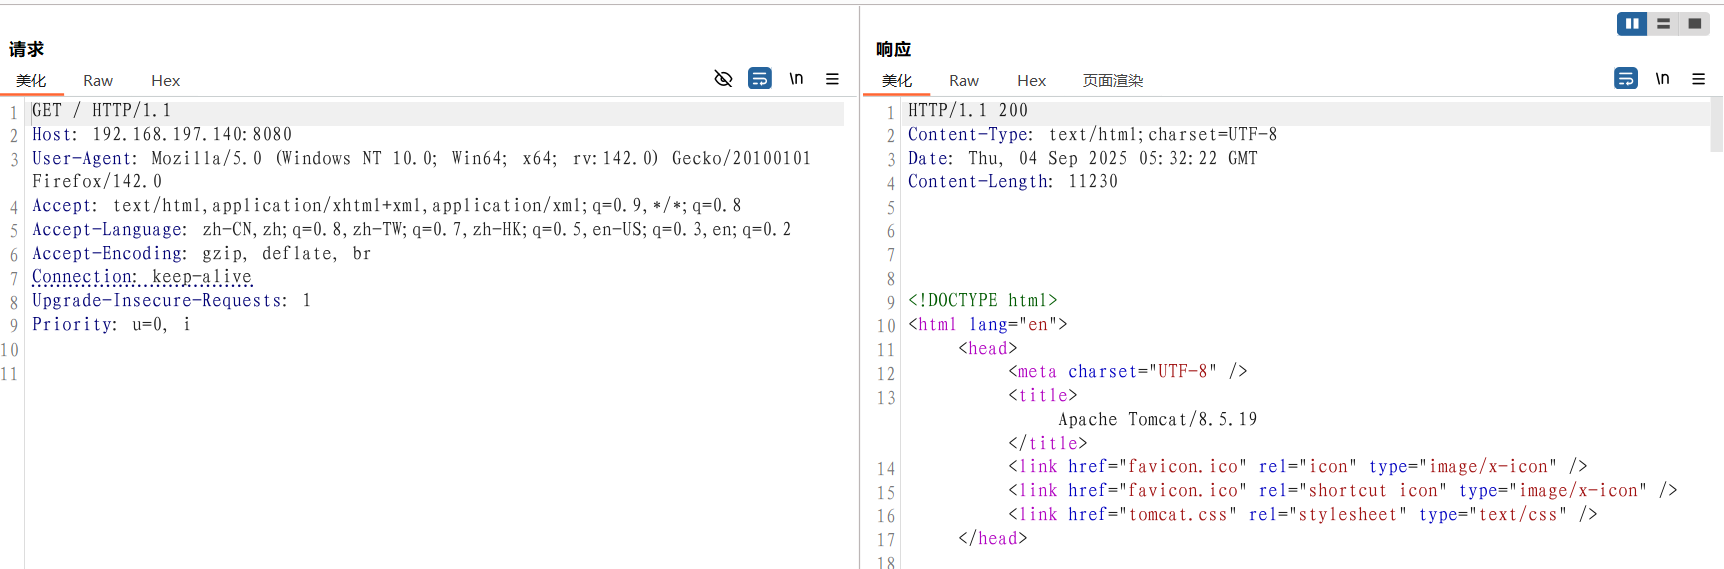Toggle \n newline display in response panel

point(1662,78)
